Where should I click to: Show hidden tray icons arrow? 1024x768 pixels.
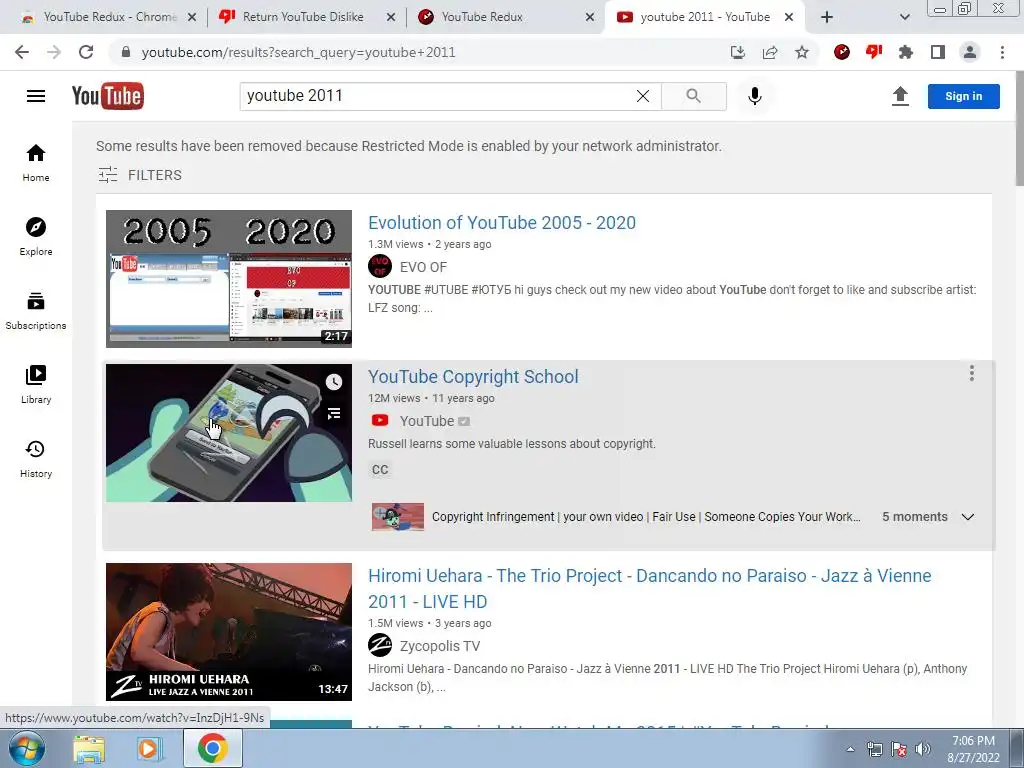(850, 749)
